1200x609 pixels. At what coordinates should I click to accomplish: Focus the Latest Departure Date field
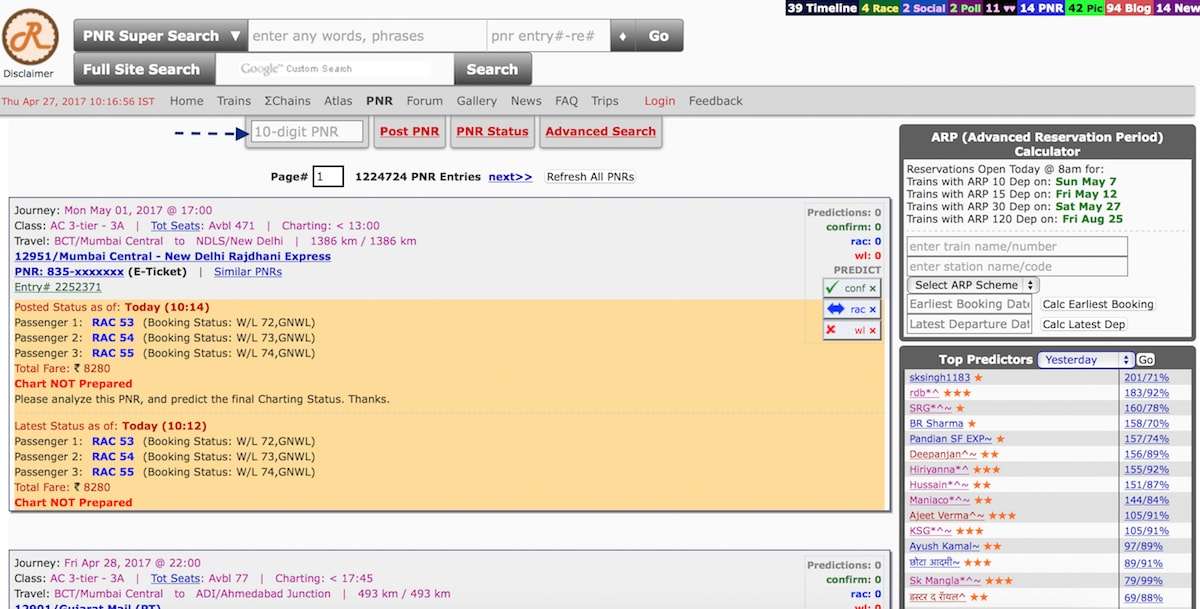[x=970, y=324]
